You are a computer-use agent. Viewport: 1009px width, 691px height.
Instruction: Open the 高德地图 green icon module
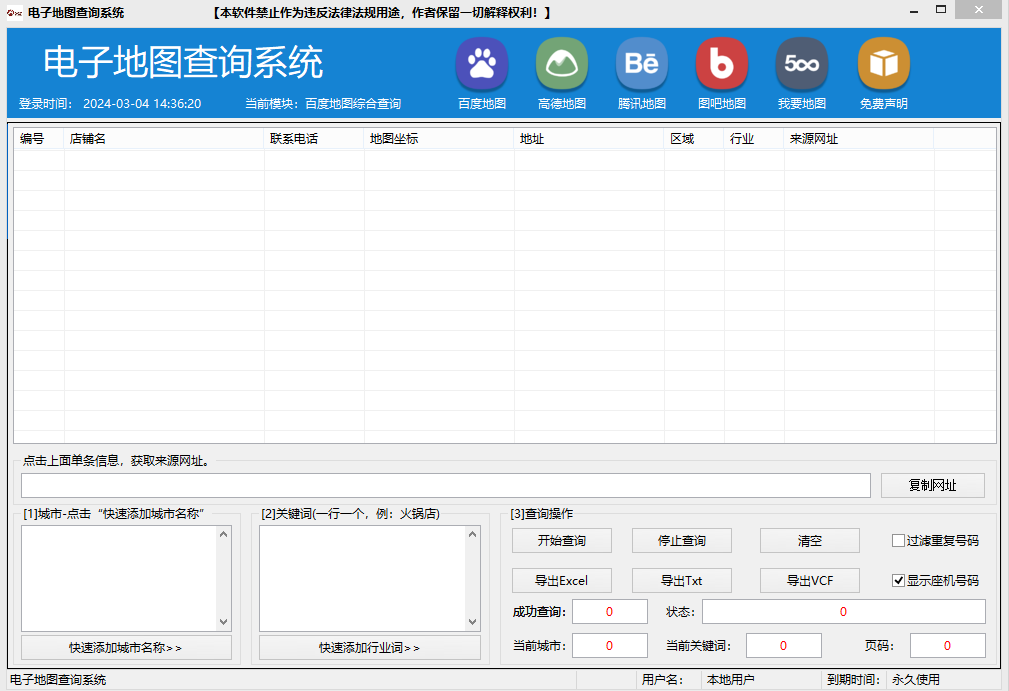point(562,64)
